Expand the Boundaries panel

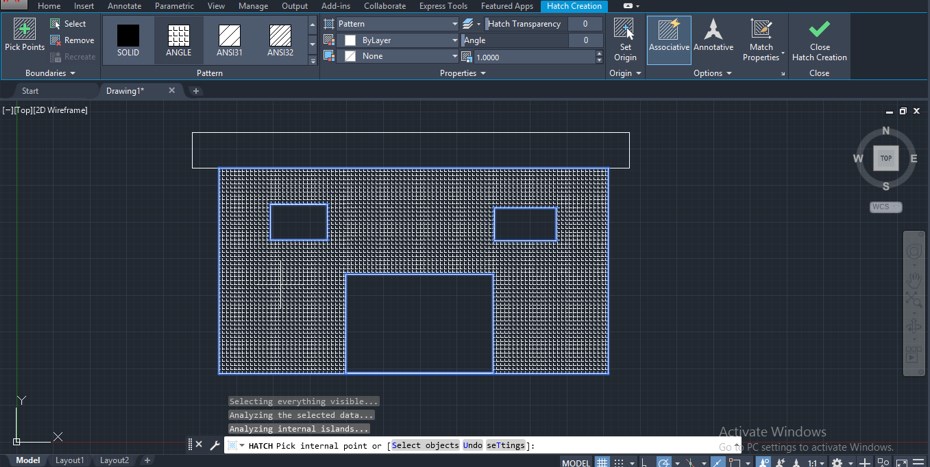click(x=50, y=73)
